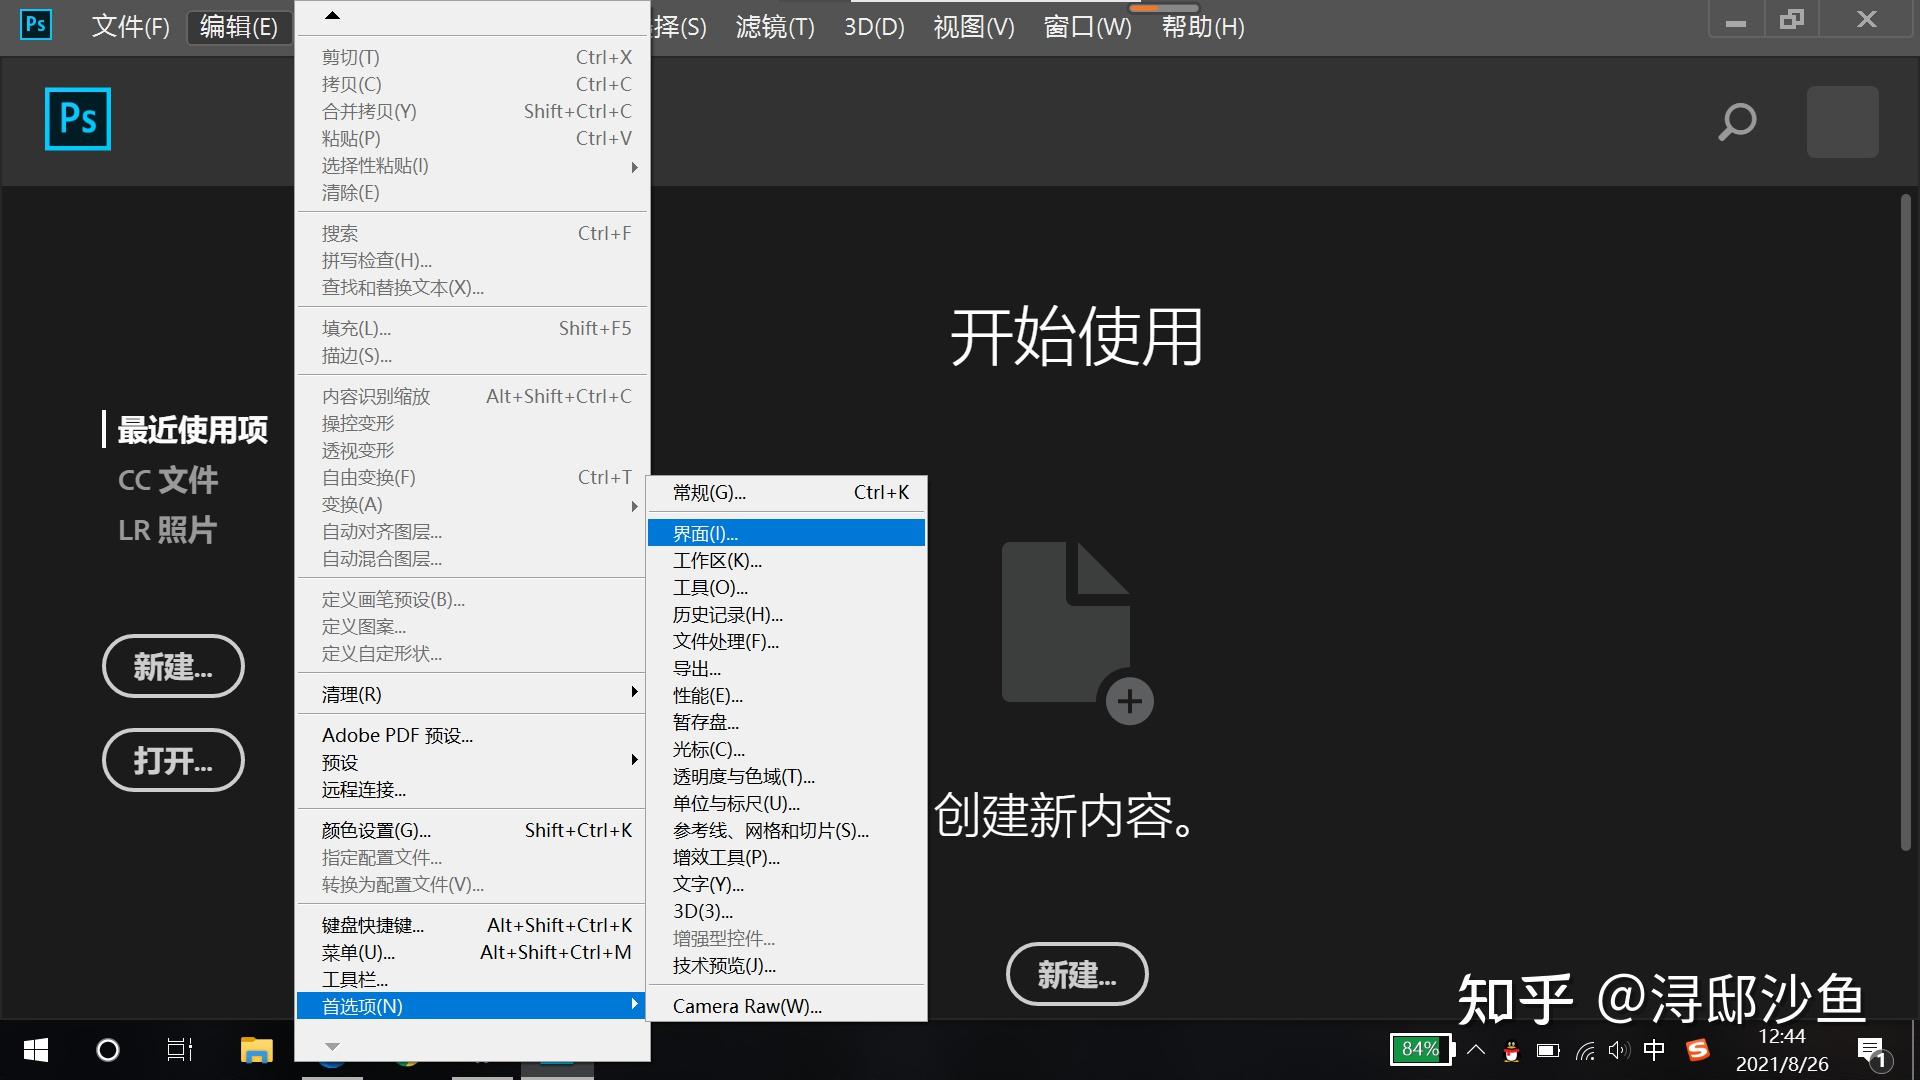Image resolution: width=1920 pixels, height=1080 pixels.
Task: Click the Cortana search circle on taskbar
Action: point(107,1050)
